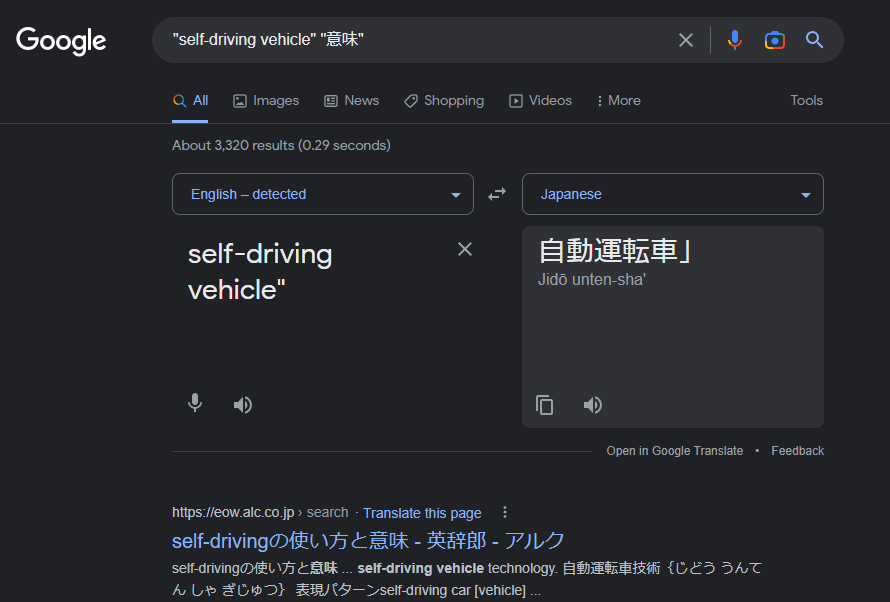Swap source and target languages
The image size is (890, 602).
(x=497, y=194)
